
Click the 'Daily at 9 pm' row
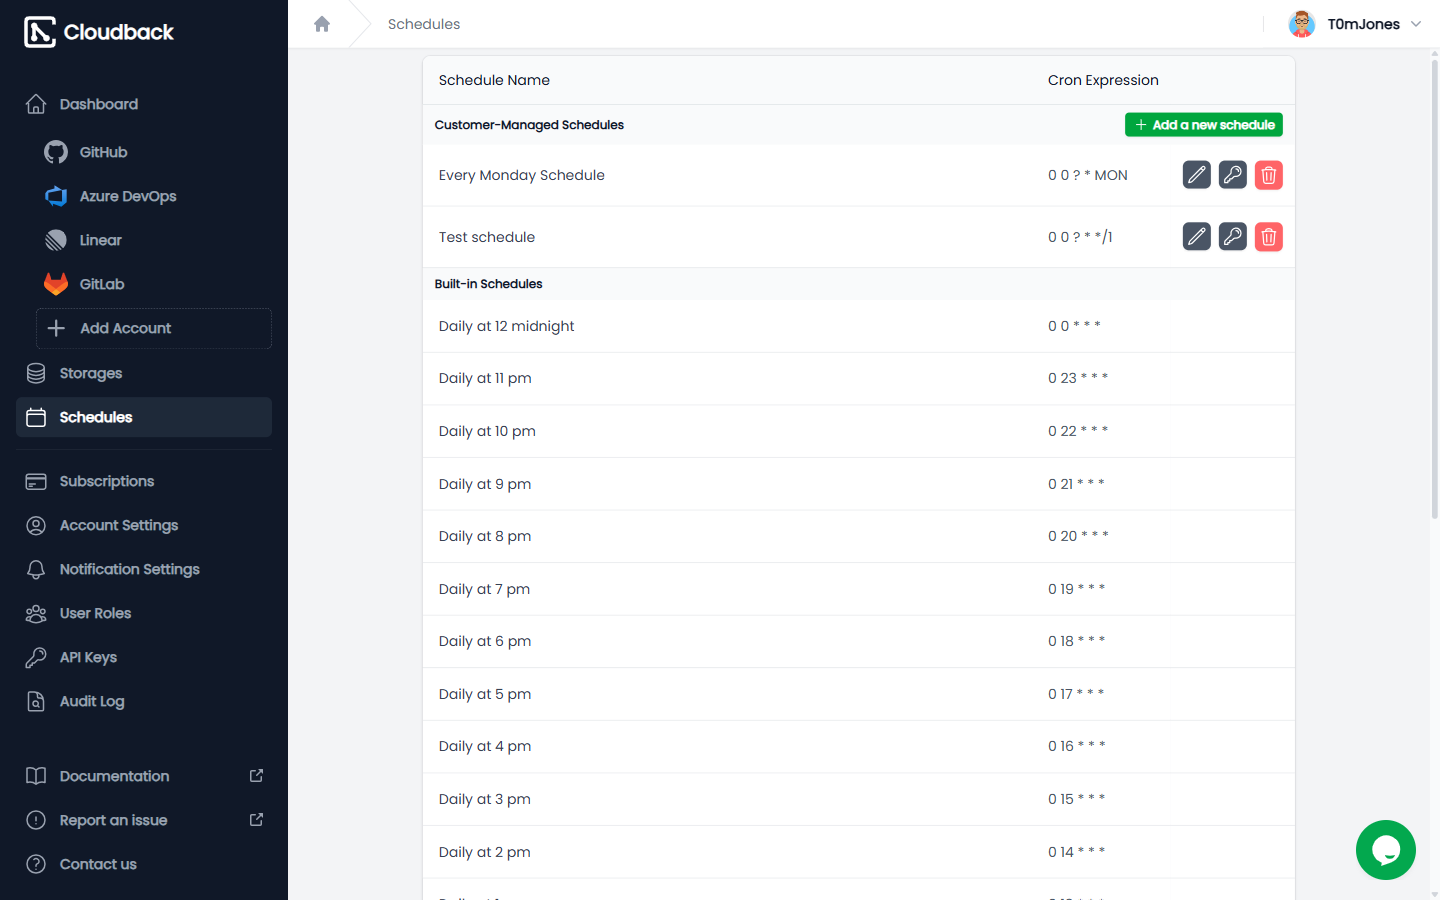859,484
